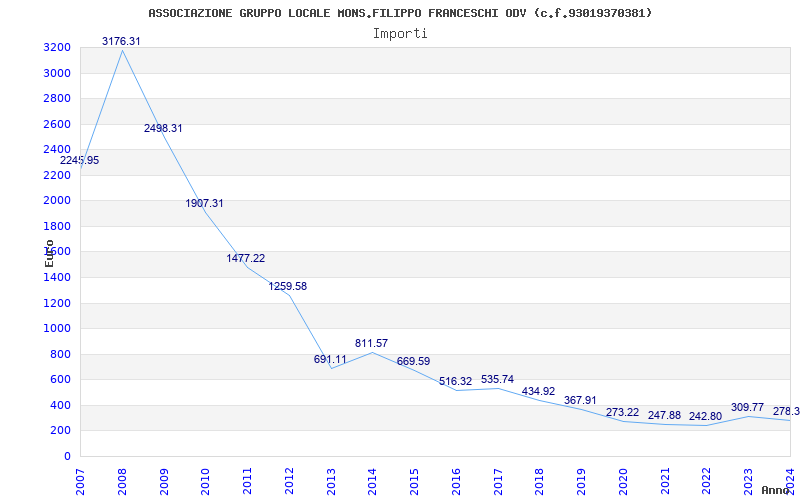Select the data label 691.11
Image resolution: width=800 pixels, height=500 pixels.
click(330, 359)
